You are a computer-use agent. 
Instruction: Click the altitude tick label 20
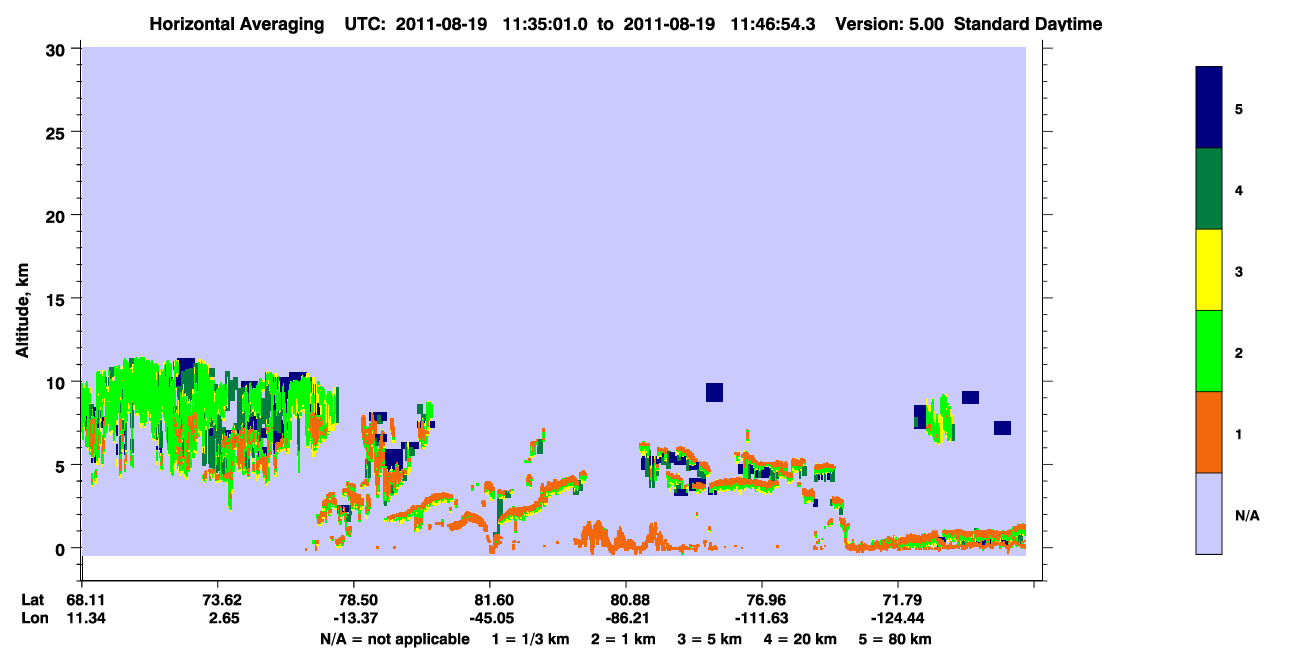(58, 215)
